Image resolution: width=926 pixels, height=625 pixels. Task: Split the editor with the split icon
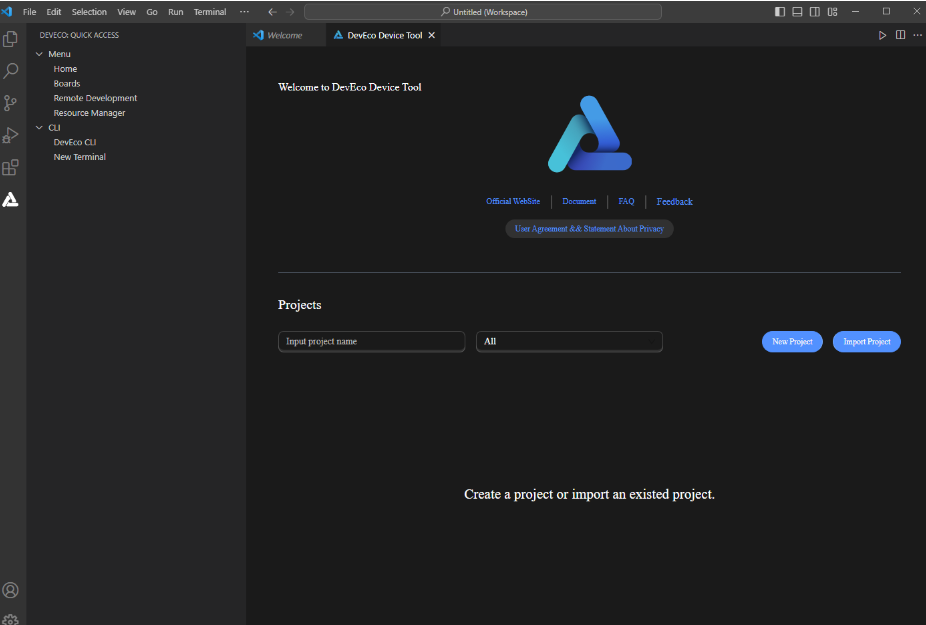[900, 35]
